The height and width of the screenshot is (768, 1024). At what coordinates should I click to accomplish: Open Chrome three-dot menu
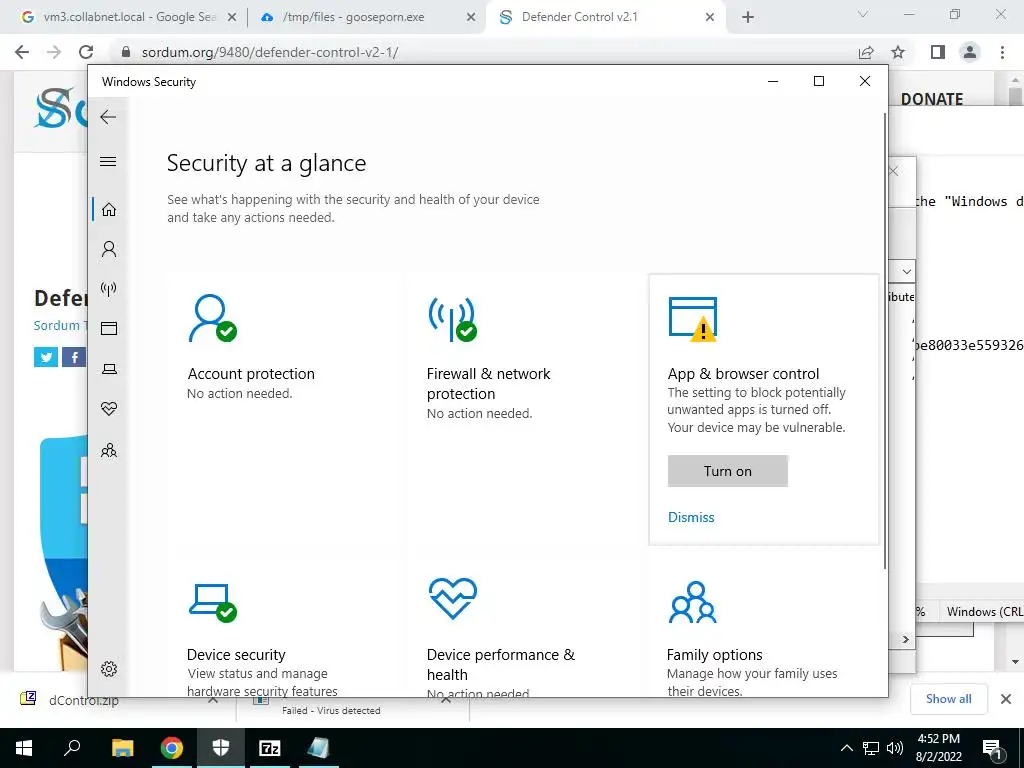point(1002,52)
